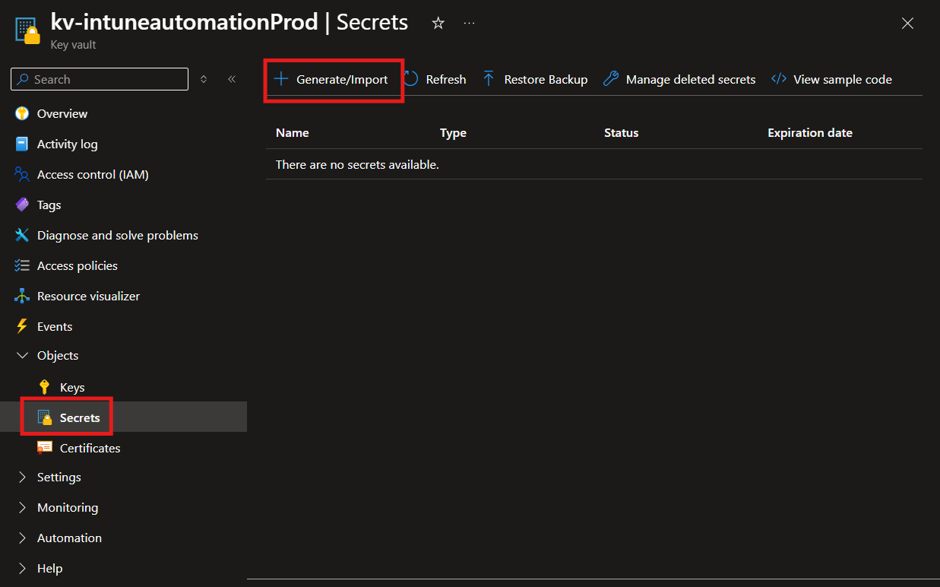The width and height of the screenshot is (940, 587).
Task: Sort by Type column header
Action: (453, 133)
